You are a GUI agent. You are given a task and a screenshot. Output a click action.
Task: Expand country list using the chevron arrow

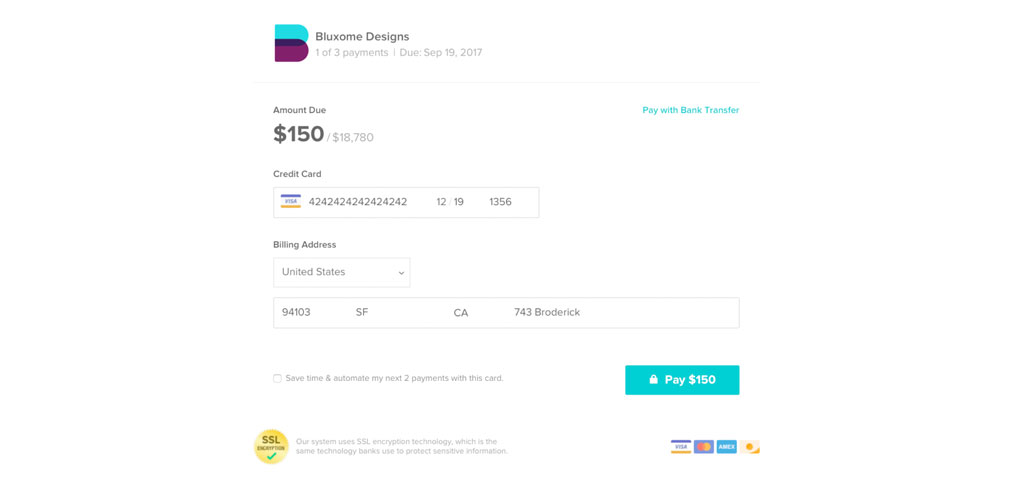click(x=401, y=273)
